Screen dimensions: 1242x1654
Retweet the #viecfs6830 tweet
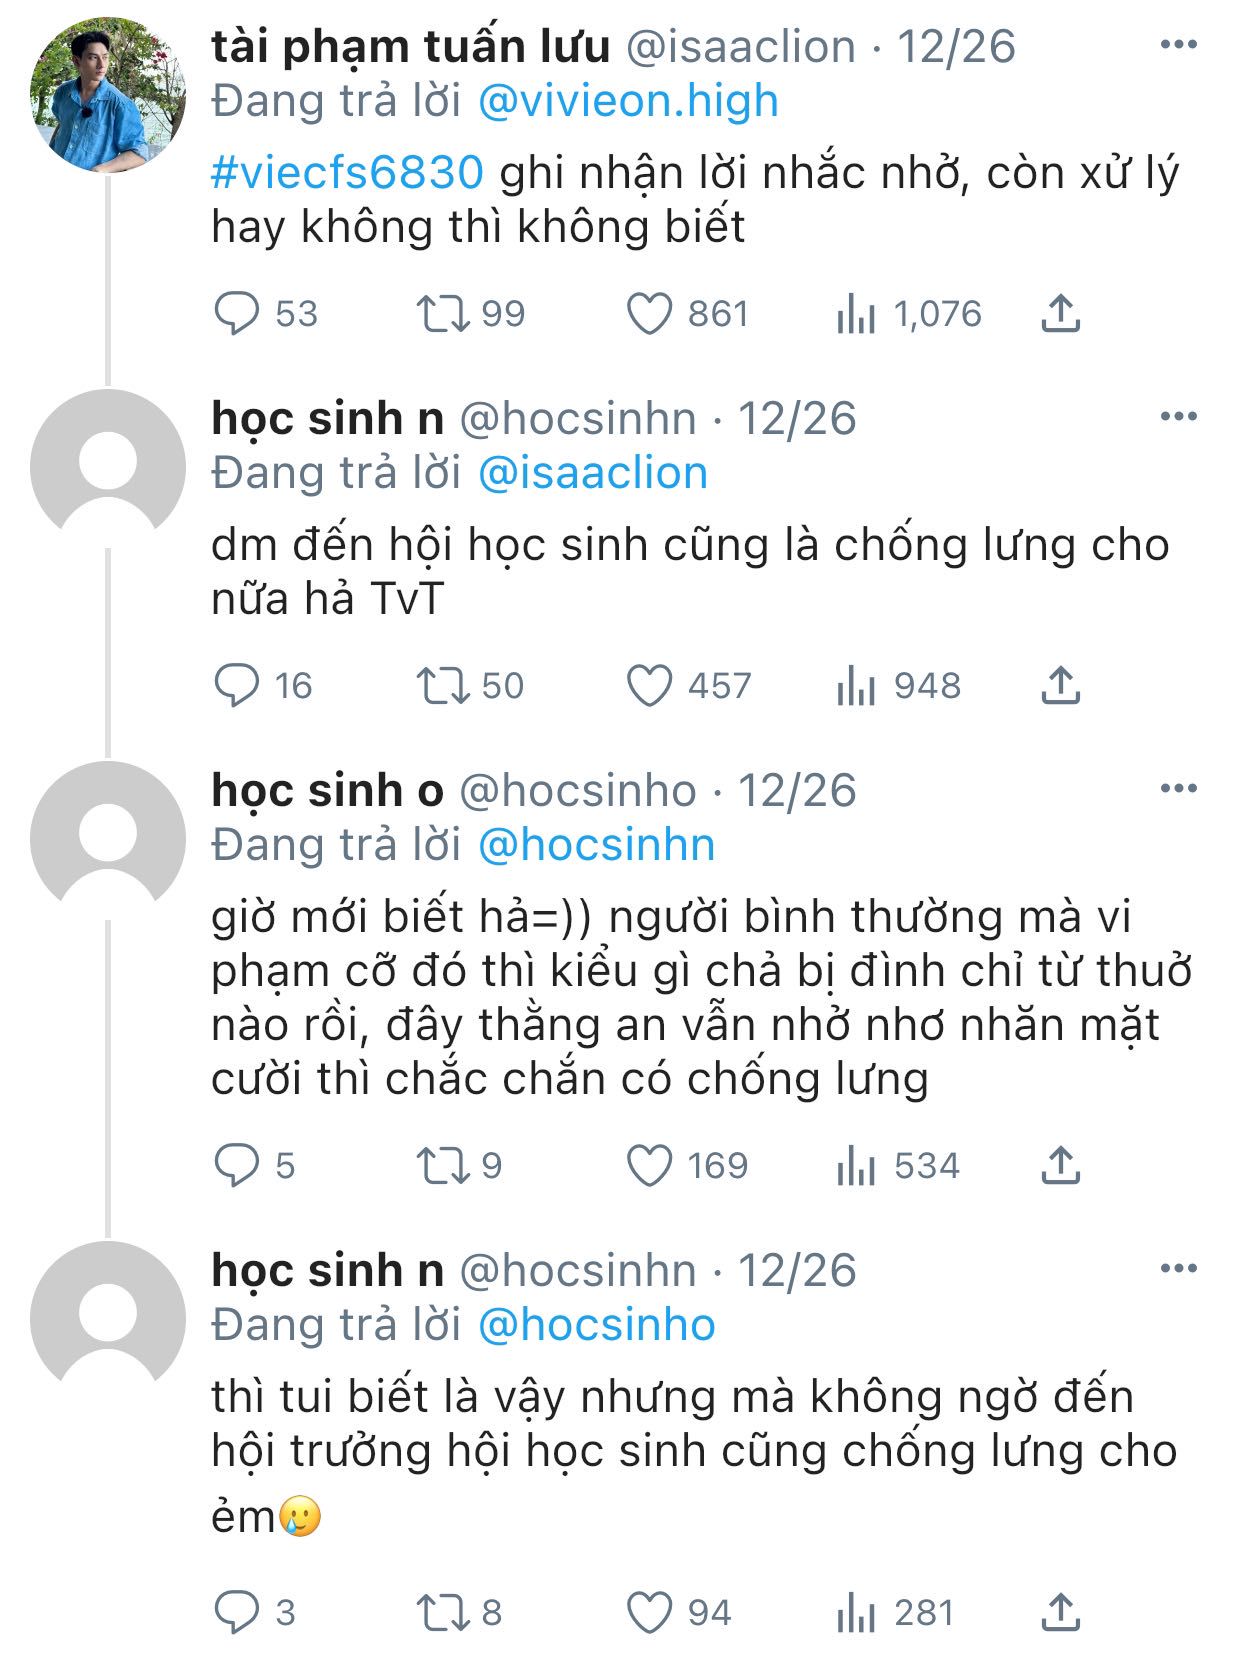pos(443,314)
